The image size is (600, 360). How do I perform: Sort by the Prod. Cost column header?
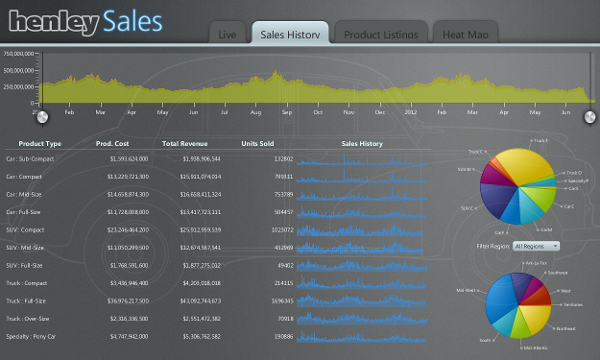(112, 143)
